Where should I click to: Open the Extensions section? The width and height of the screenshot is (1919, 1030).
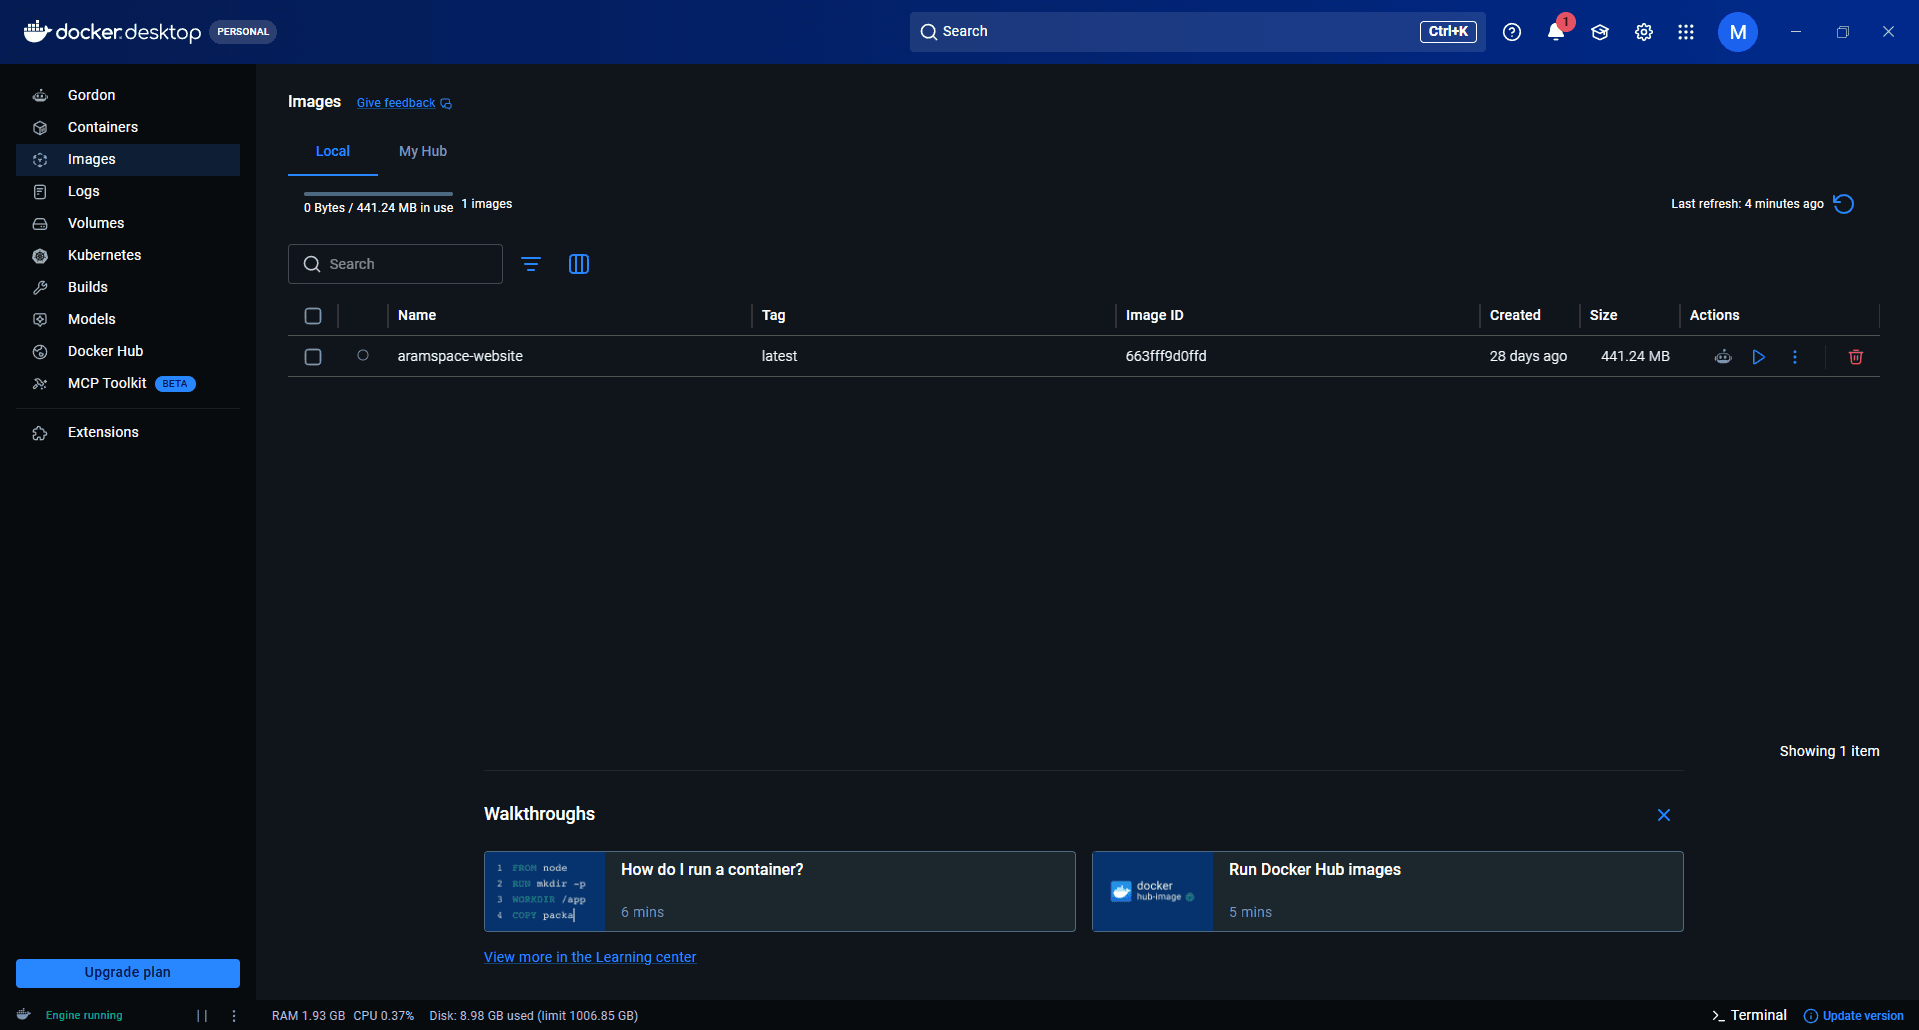(128, 432)
